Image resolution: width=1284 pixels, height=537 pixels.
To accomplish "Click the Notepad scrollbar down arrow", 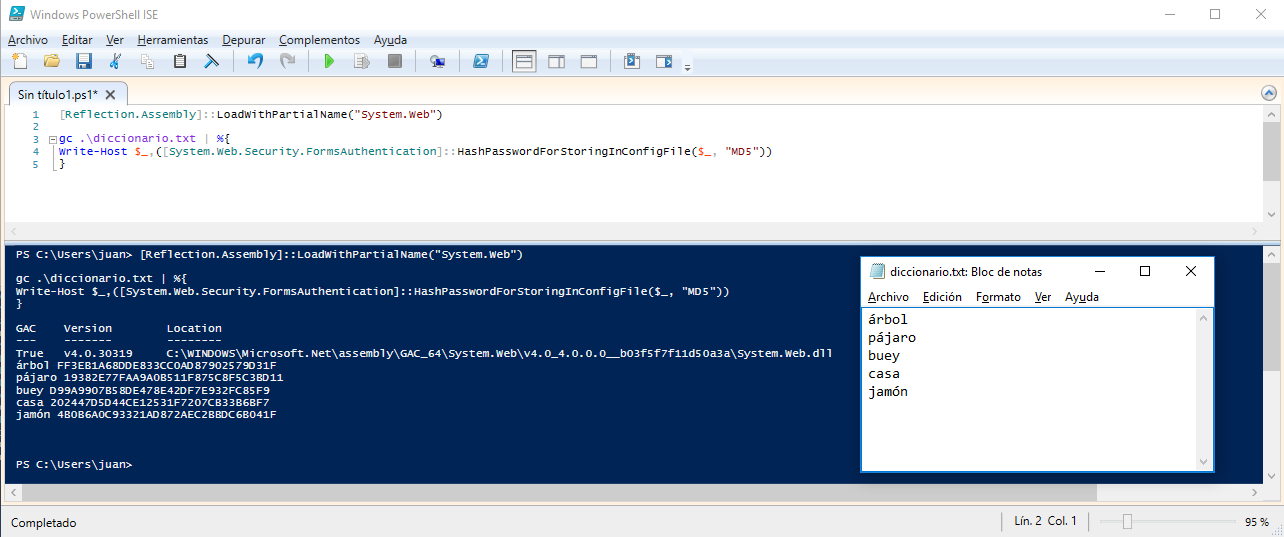I will pos(1204,462).
